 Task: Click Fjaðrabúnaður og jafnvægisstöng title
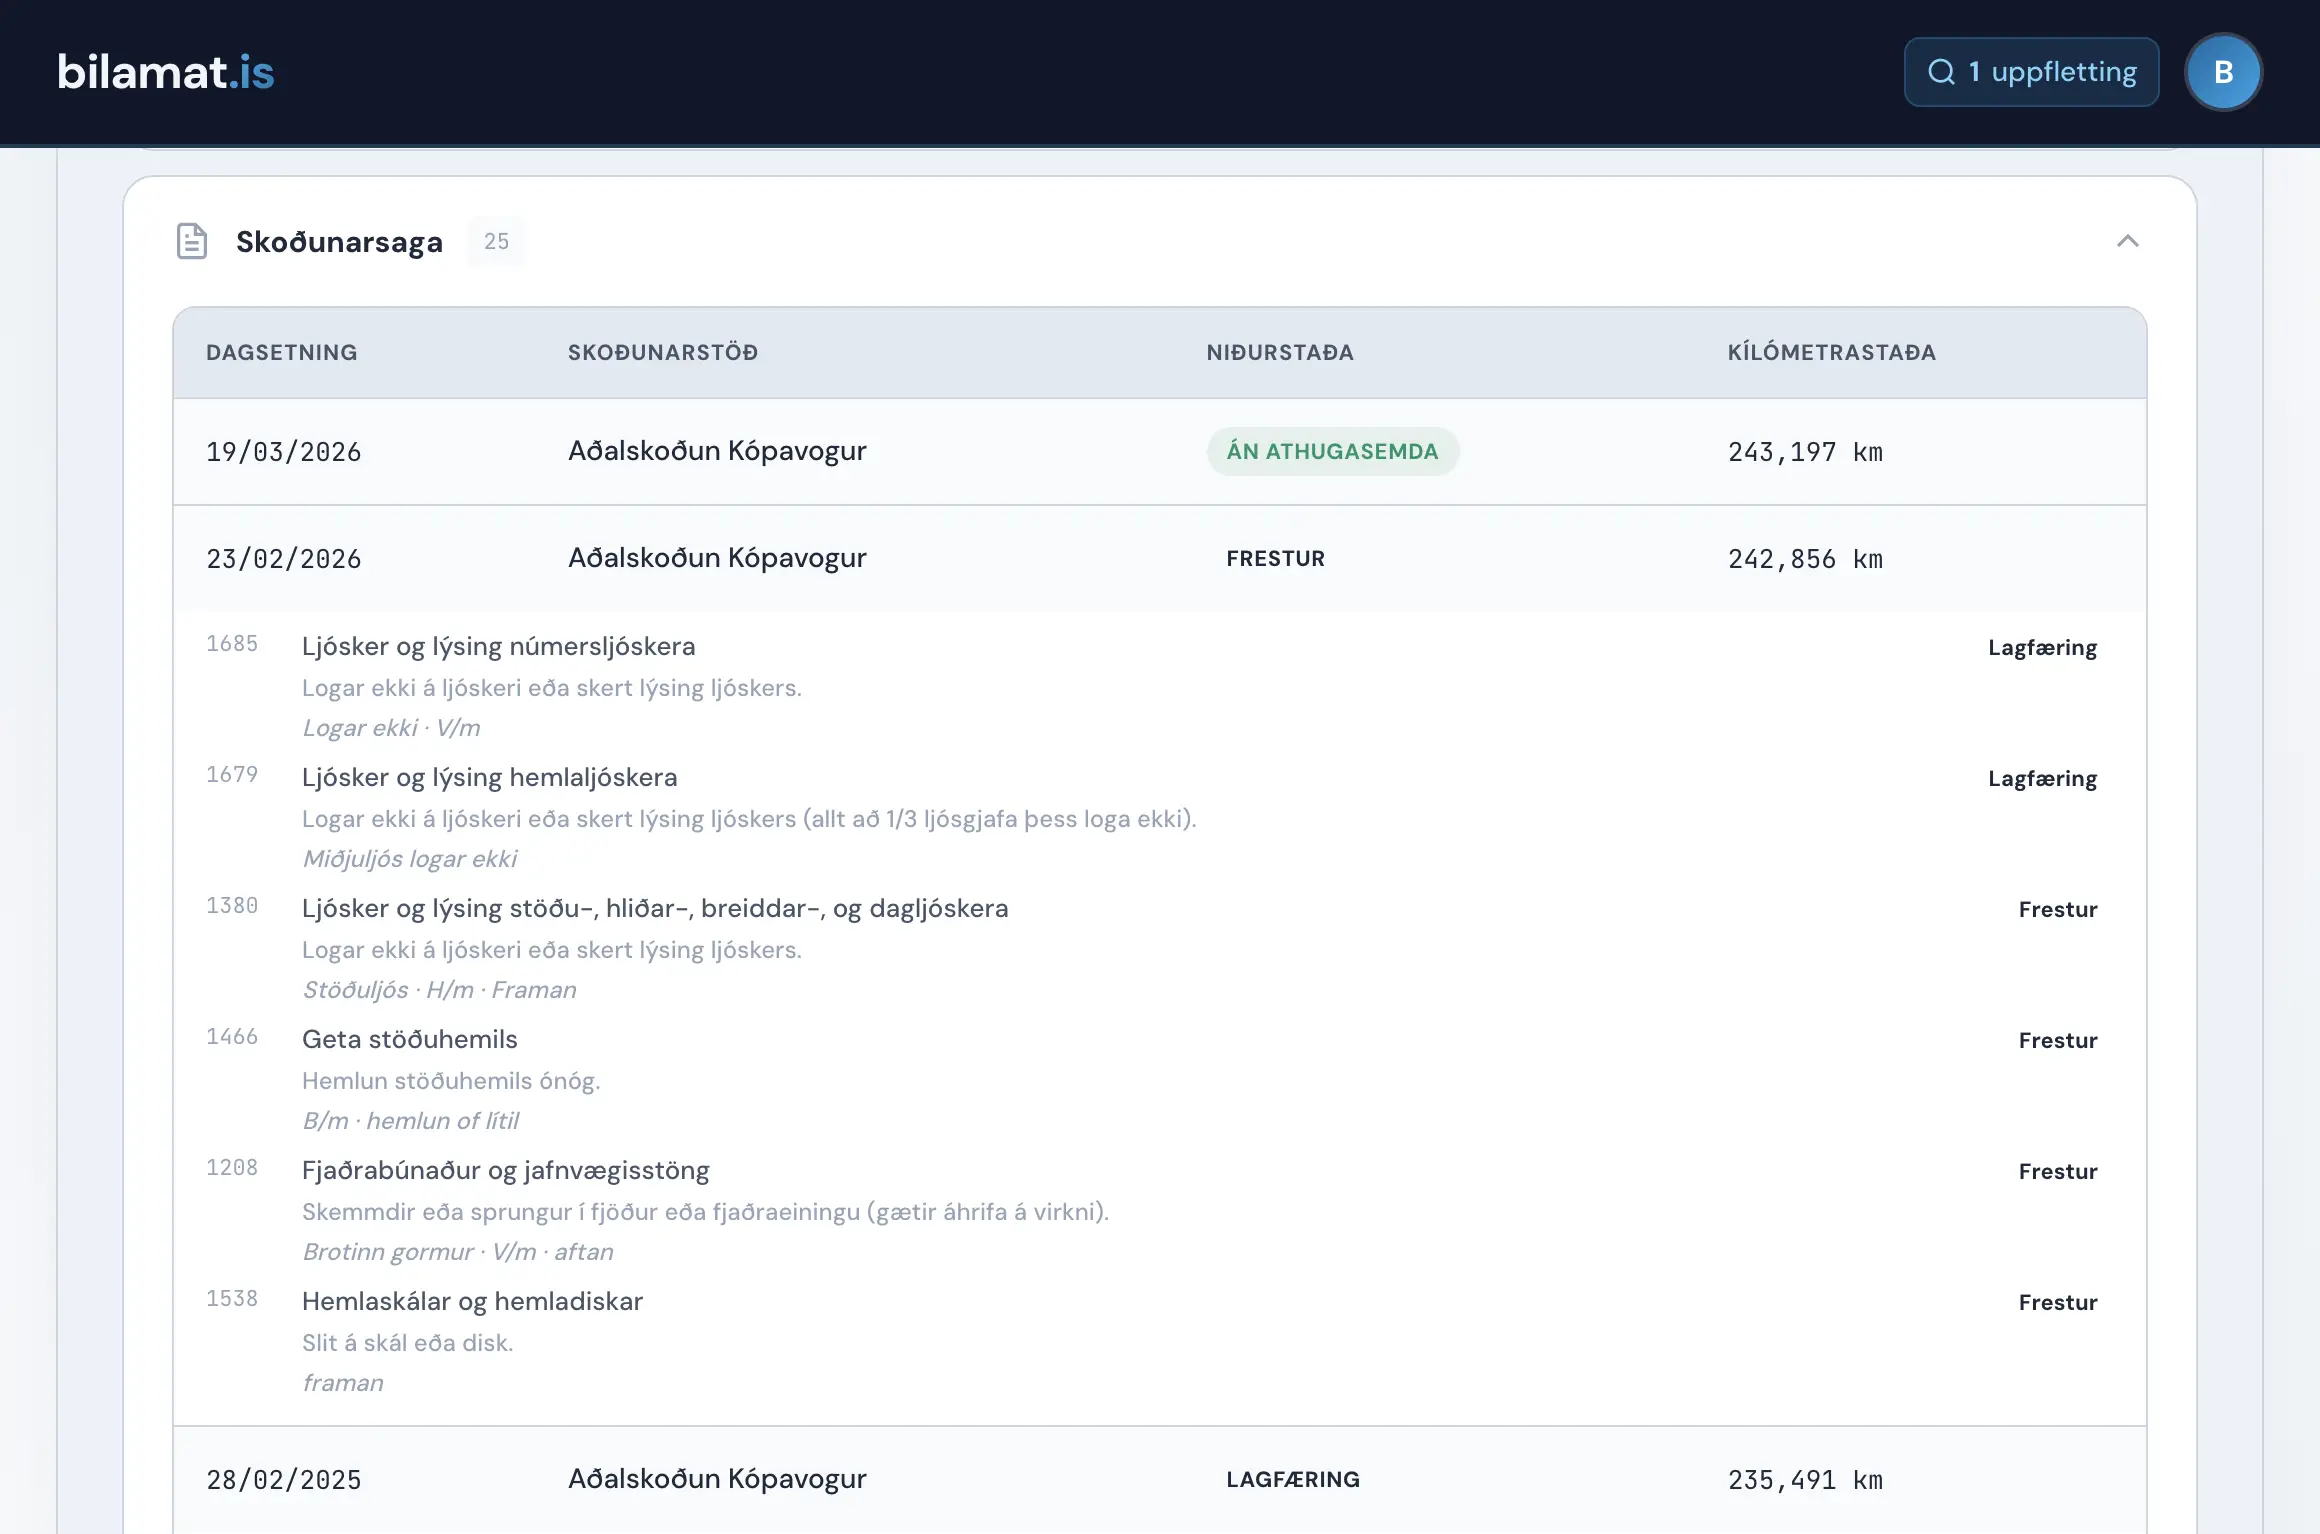(x=505, y=1171)
